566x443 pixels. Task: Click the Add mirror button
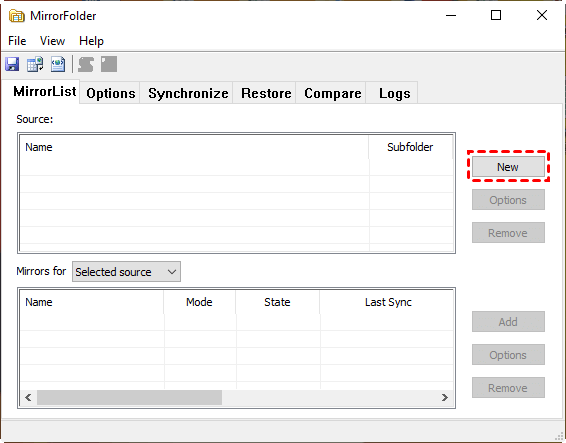click(508, 321)
